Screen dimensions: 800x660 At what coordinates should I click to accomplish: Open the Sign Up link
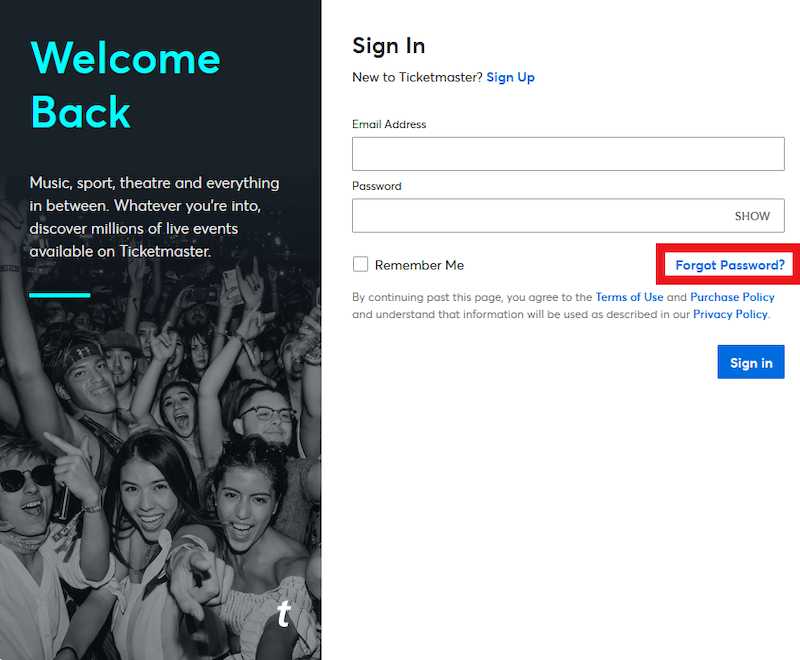pos(510,77)
